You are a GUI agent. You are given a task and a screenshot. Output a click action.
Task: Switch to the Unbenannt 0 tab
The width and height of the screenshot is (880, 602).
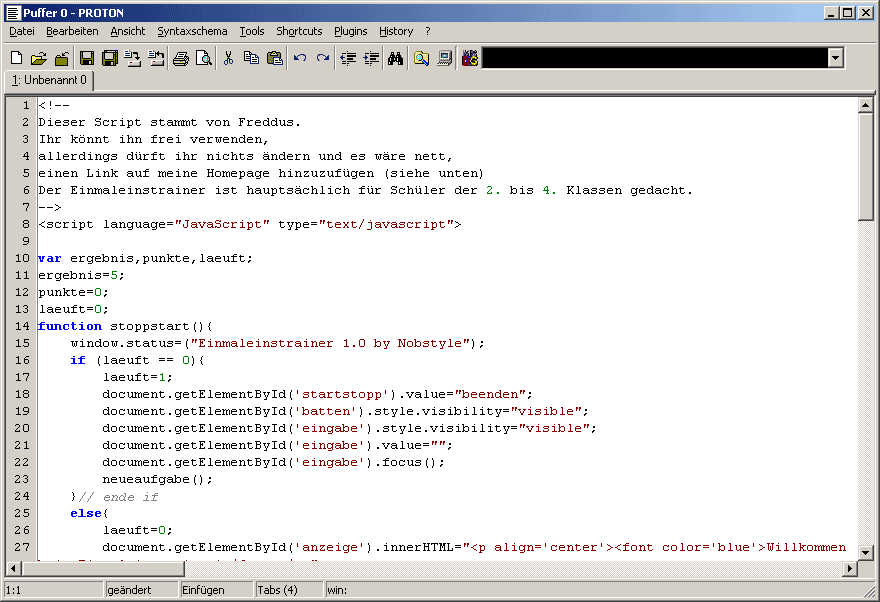coord(50,80)
